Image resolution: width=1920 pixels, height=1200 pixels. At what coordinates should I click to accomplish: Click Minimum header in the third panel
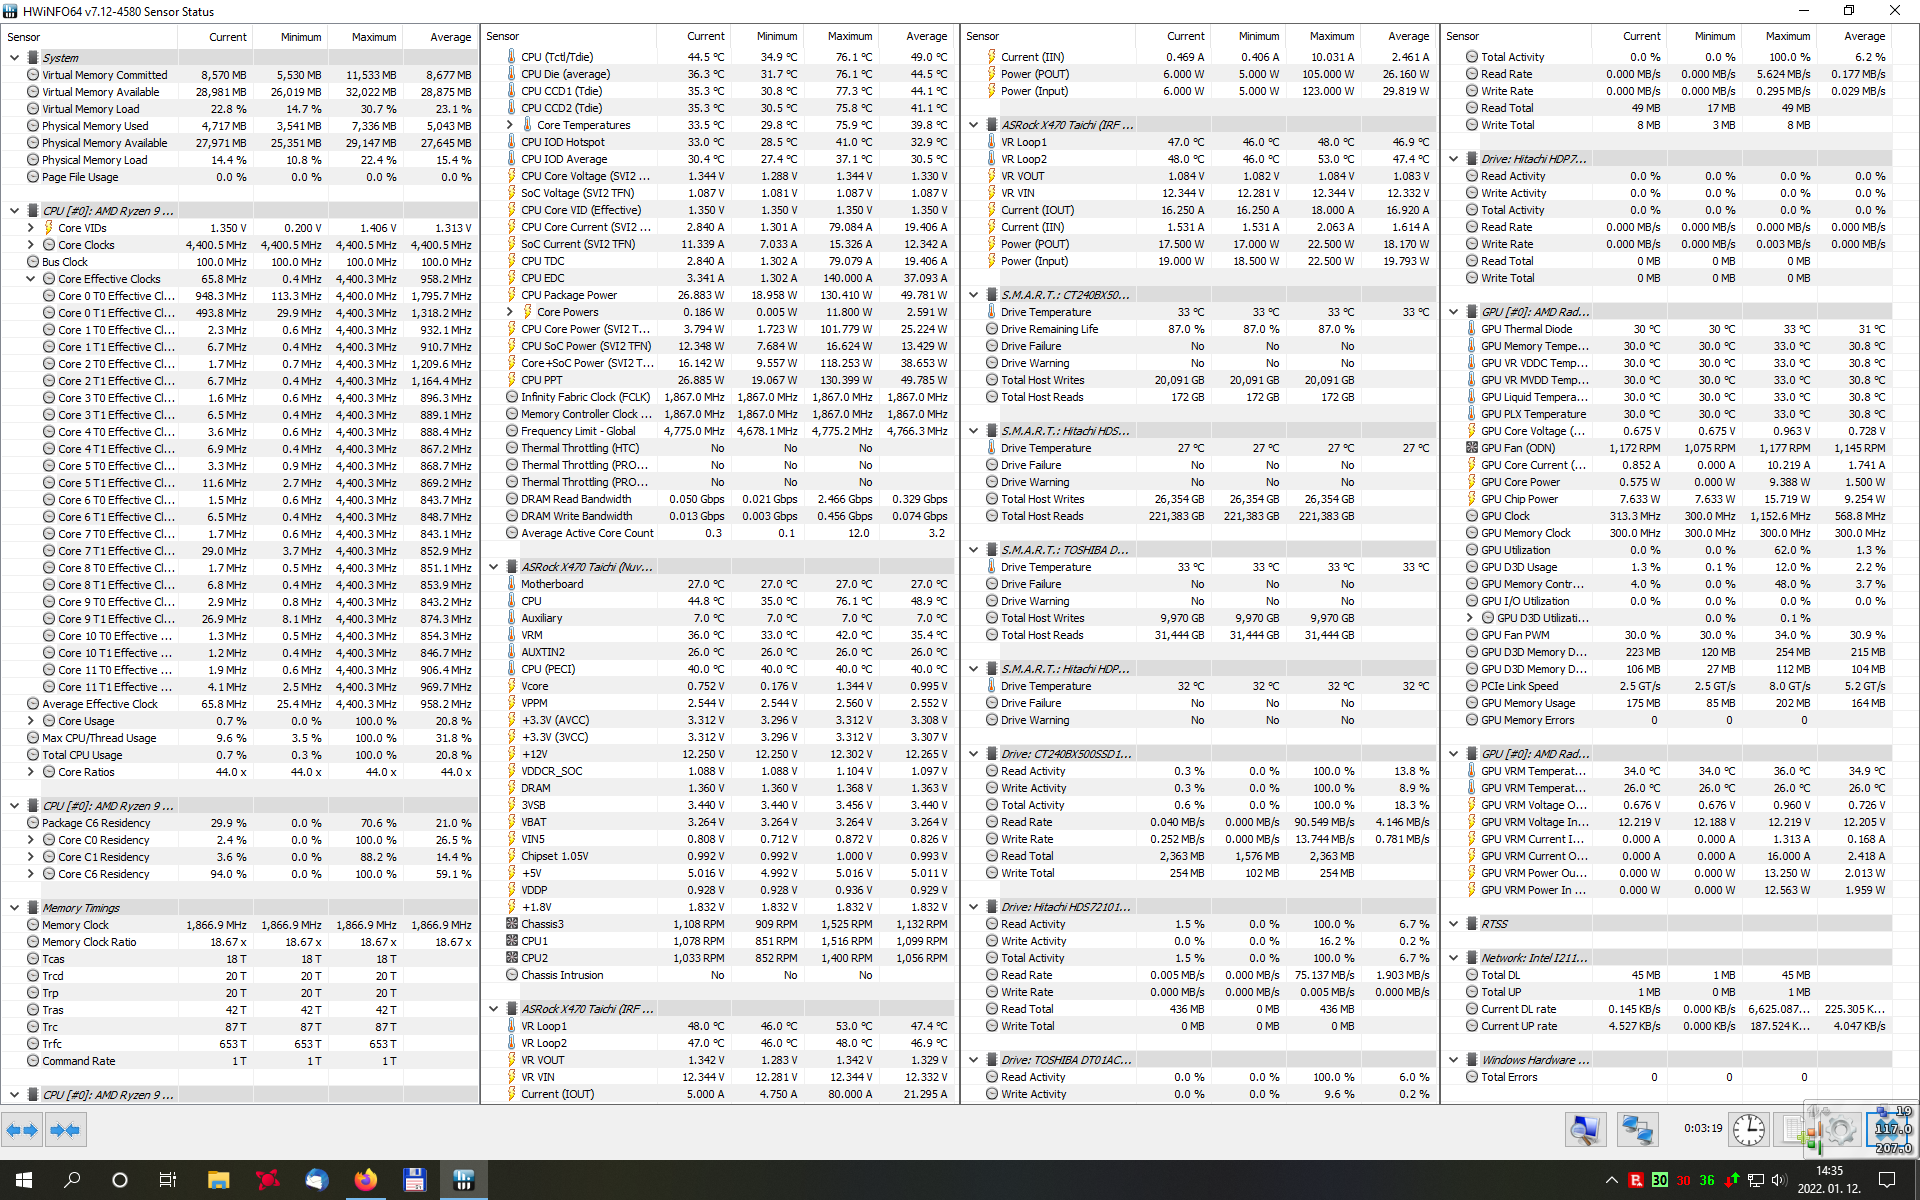click(1249, 36)
